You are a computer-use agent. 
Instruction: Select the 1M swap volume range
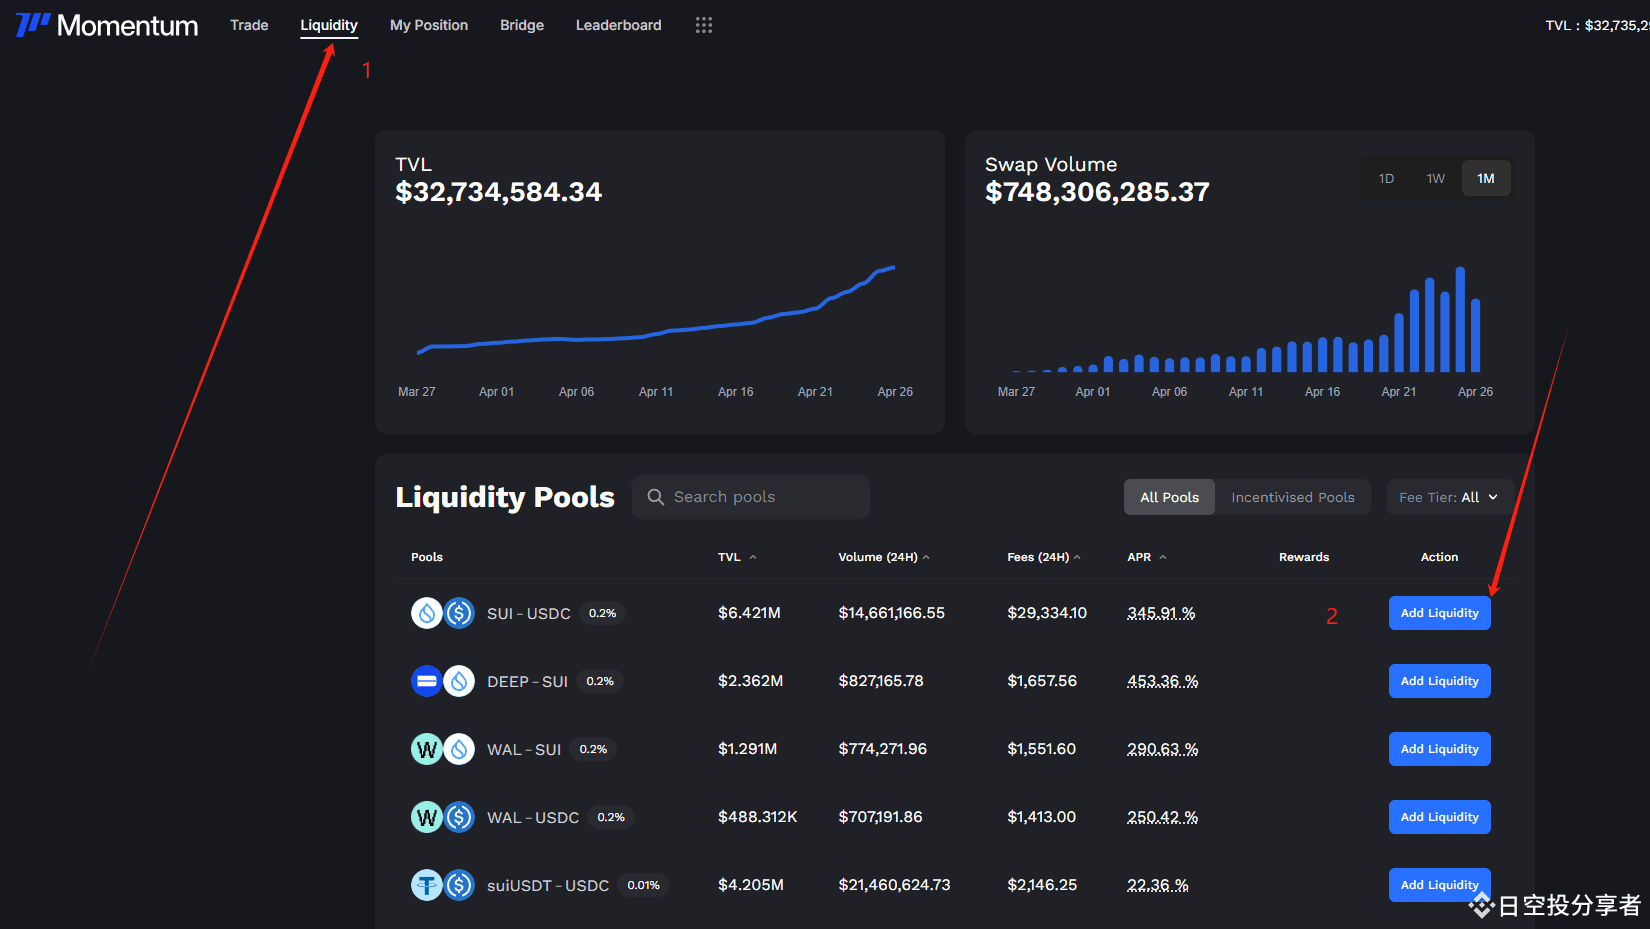click(x=1486, y=178)
